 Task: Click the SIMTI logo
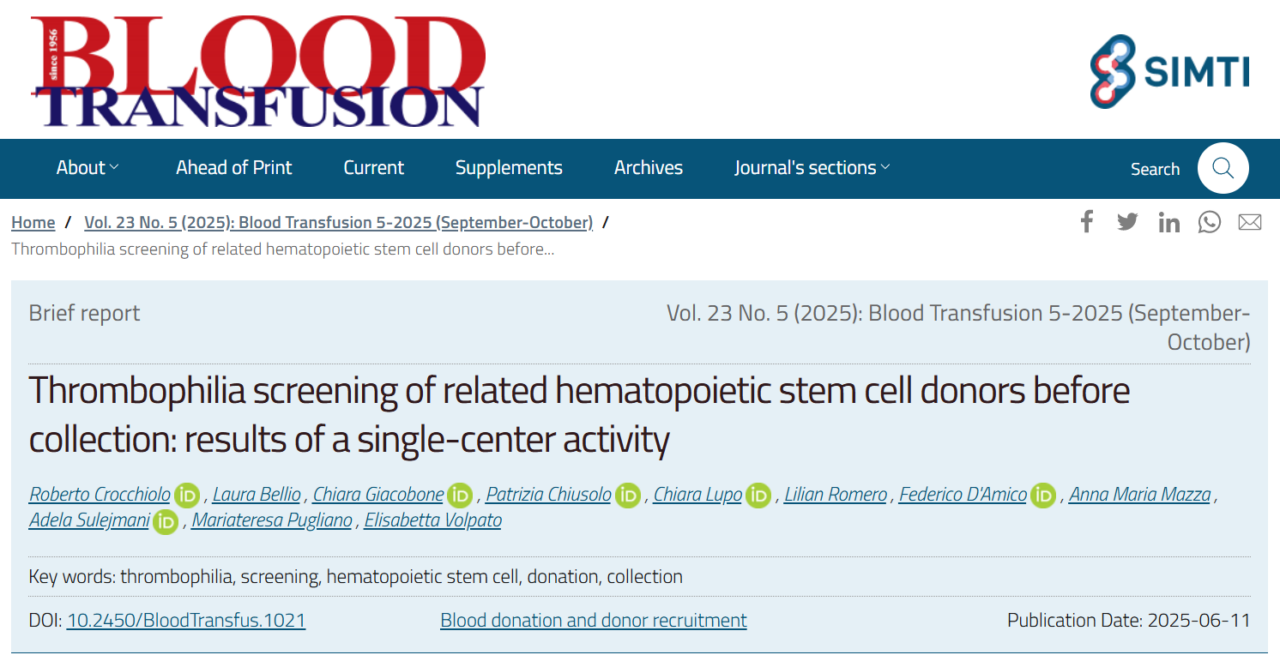[1170, 70]
